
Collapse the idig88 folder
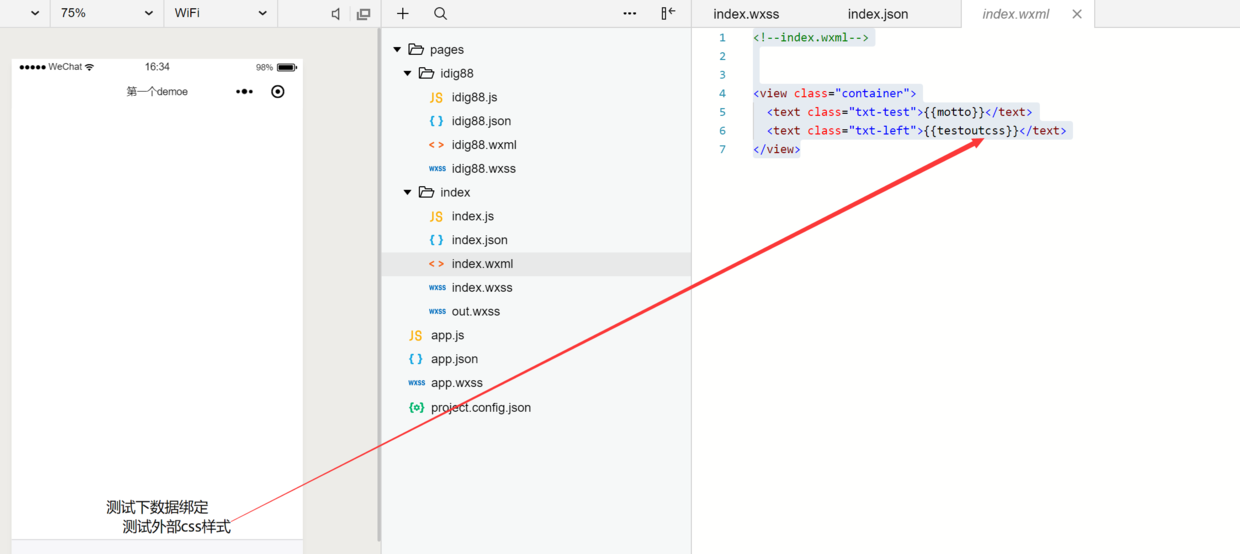pyautogui.click(x=408, y=74)
